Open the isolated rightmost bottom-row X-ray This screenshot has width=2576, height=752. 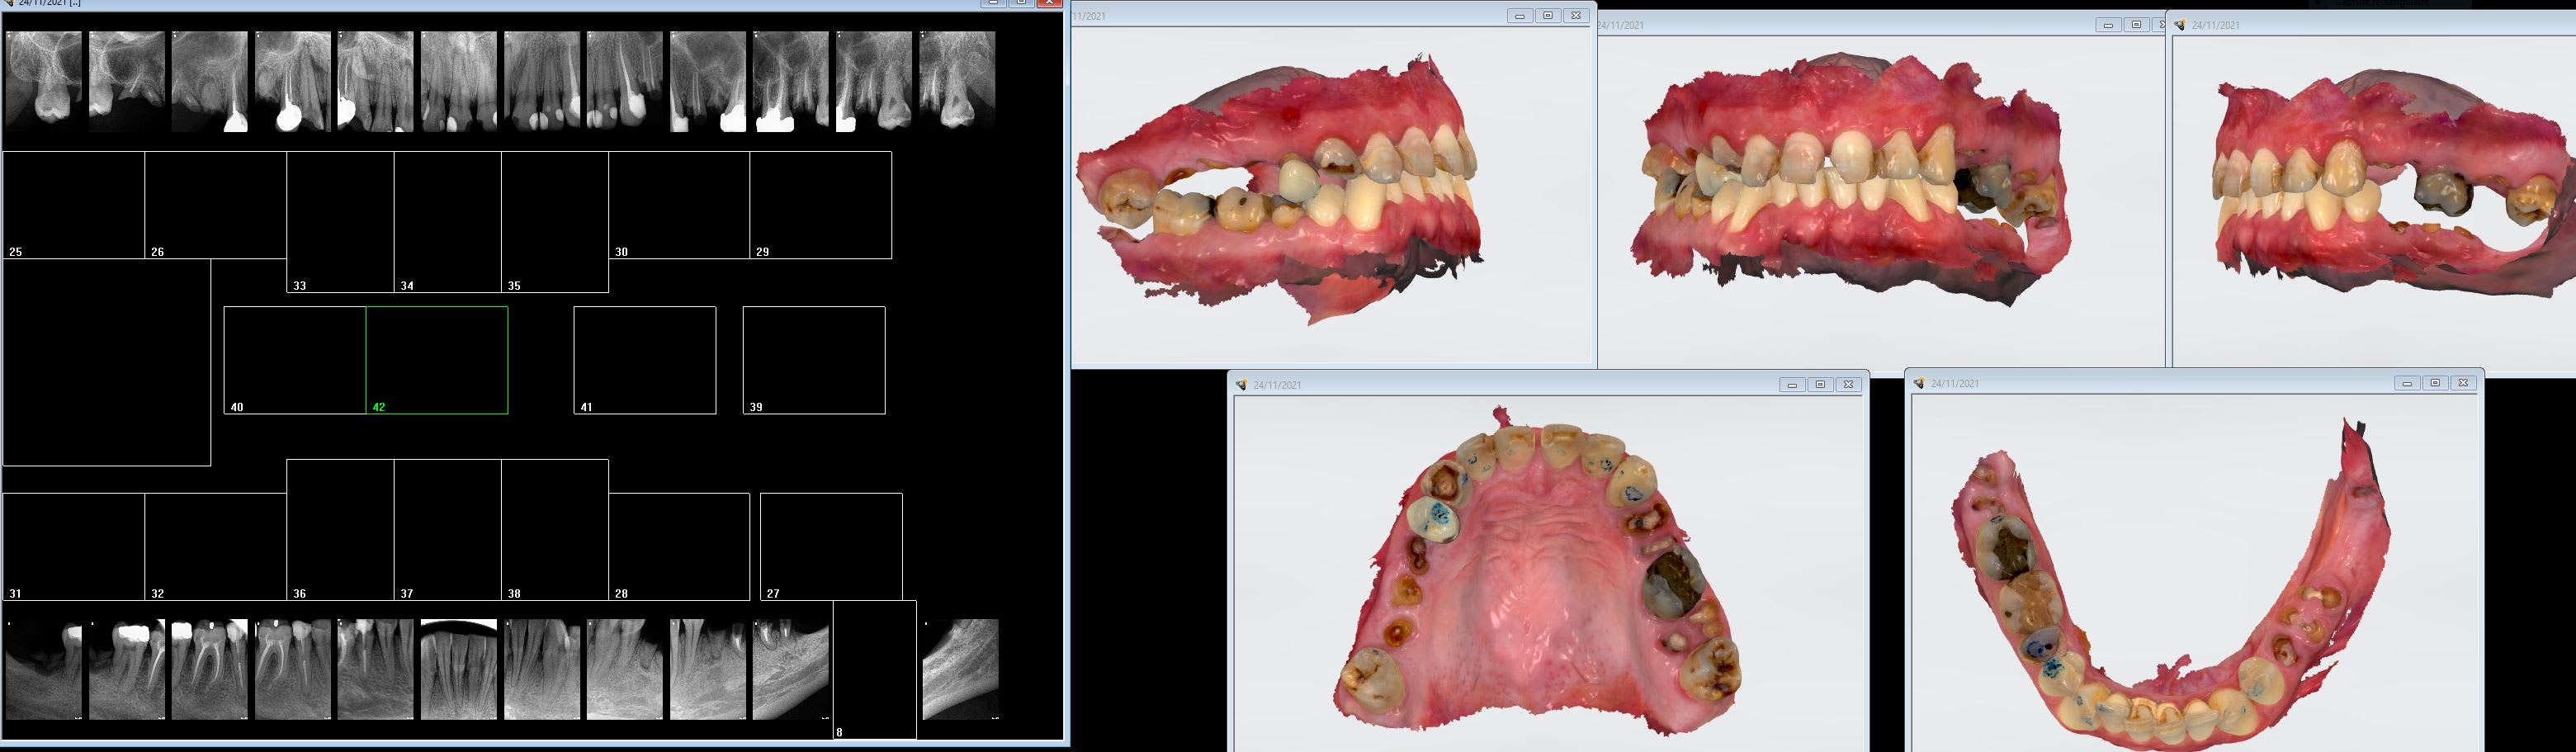pyautogui.click(x=960, y=669)
